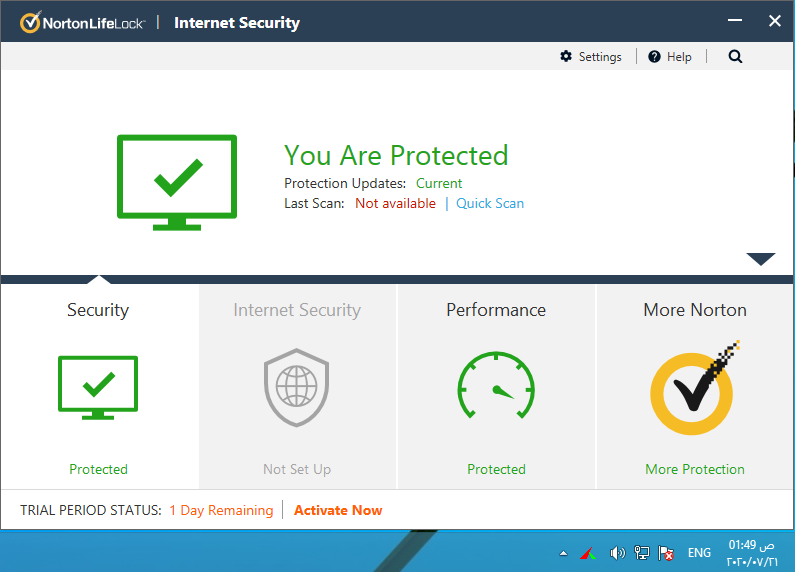Click the NortonLifeLock logo in title bar

(x=83, y=22)
